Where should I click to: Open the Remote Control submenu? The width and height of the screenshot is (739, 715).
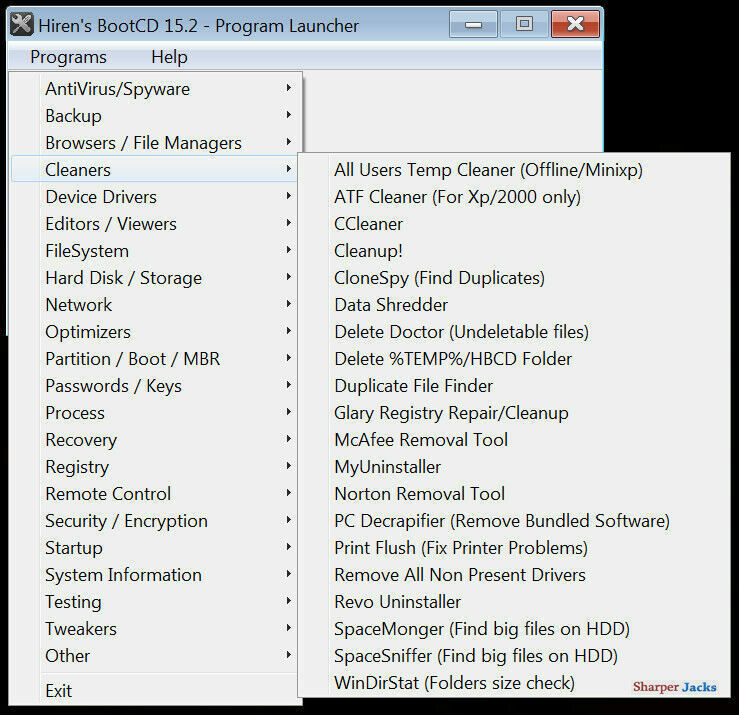154,493
